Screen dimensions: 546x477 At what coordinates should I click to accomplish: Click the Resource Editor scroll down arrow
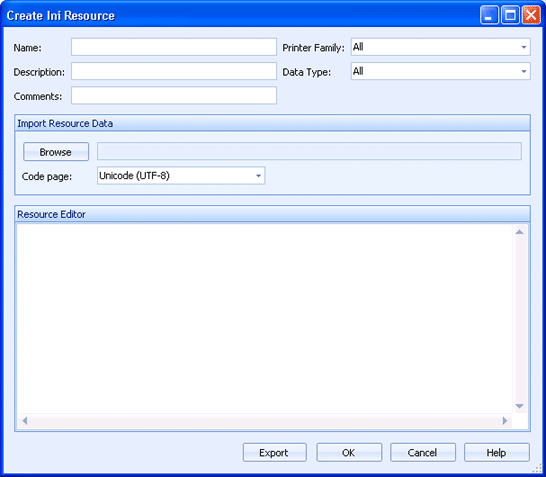520,406
